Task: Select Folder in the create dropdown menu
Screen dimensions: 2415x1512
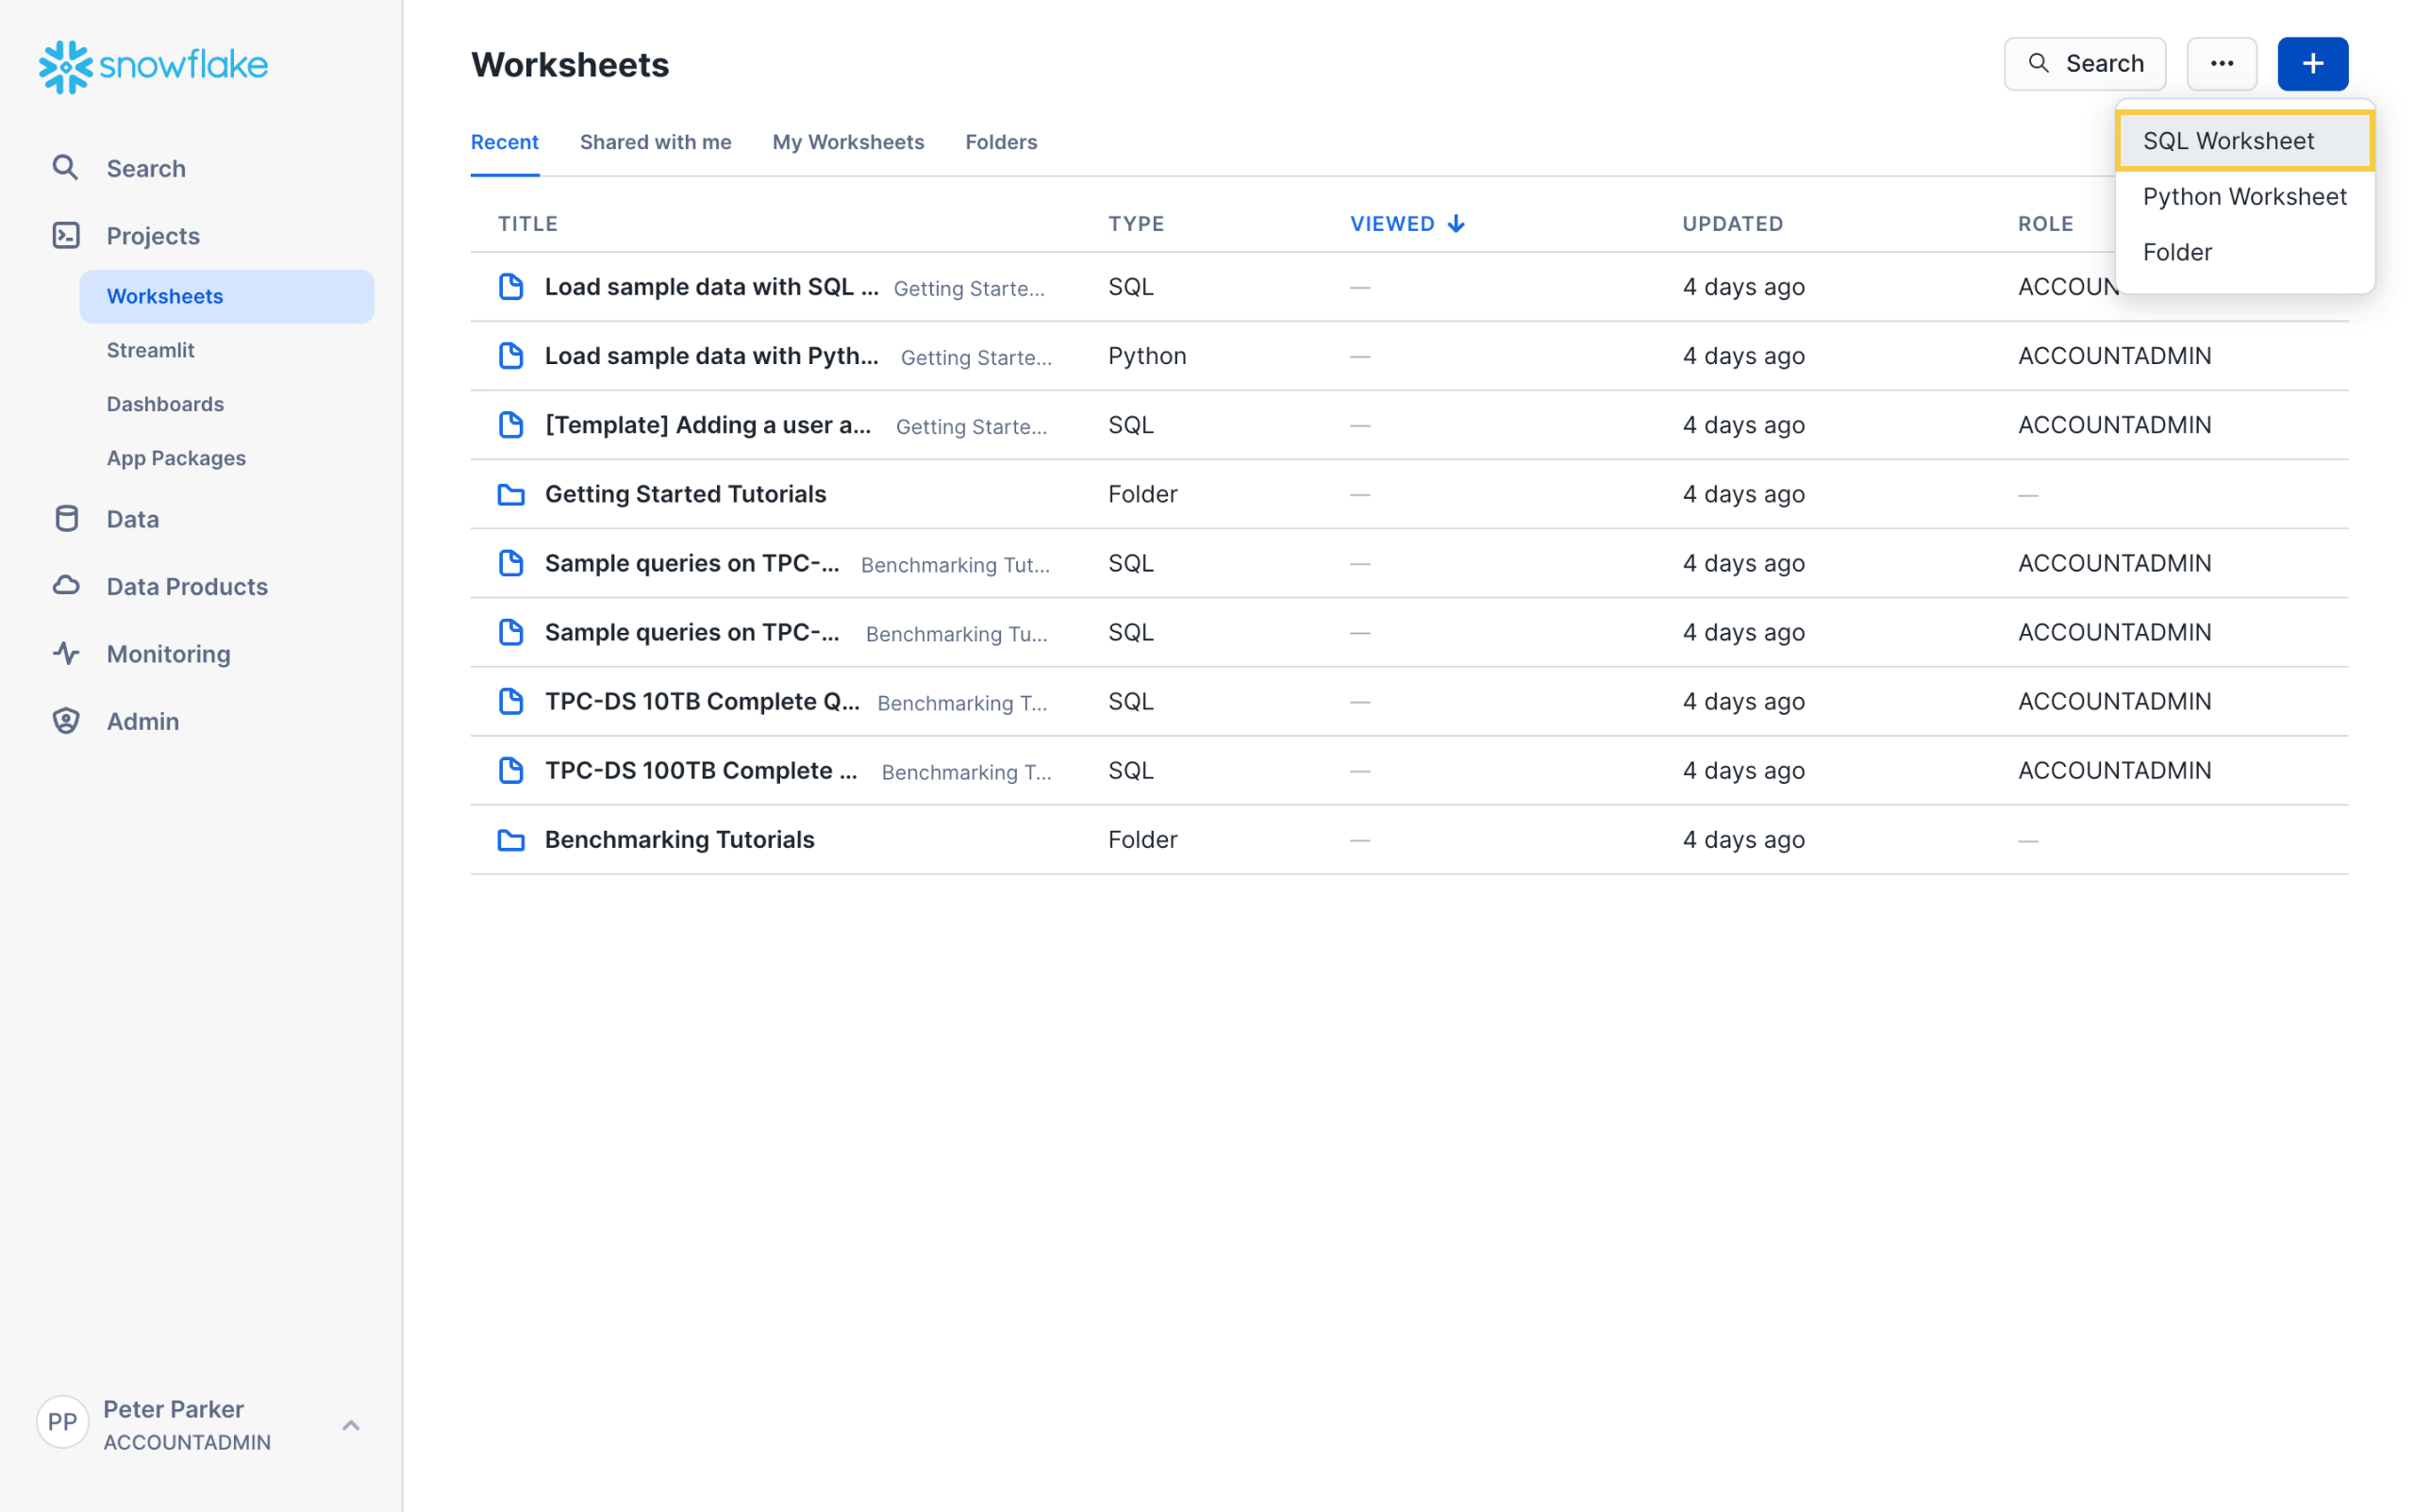Action: click(2176, 252)
